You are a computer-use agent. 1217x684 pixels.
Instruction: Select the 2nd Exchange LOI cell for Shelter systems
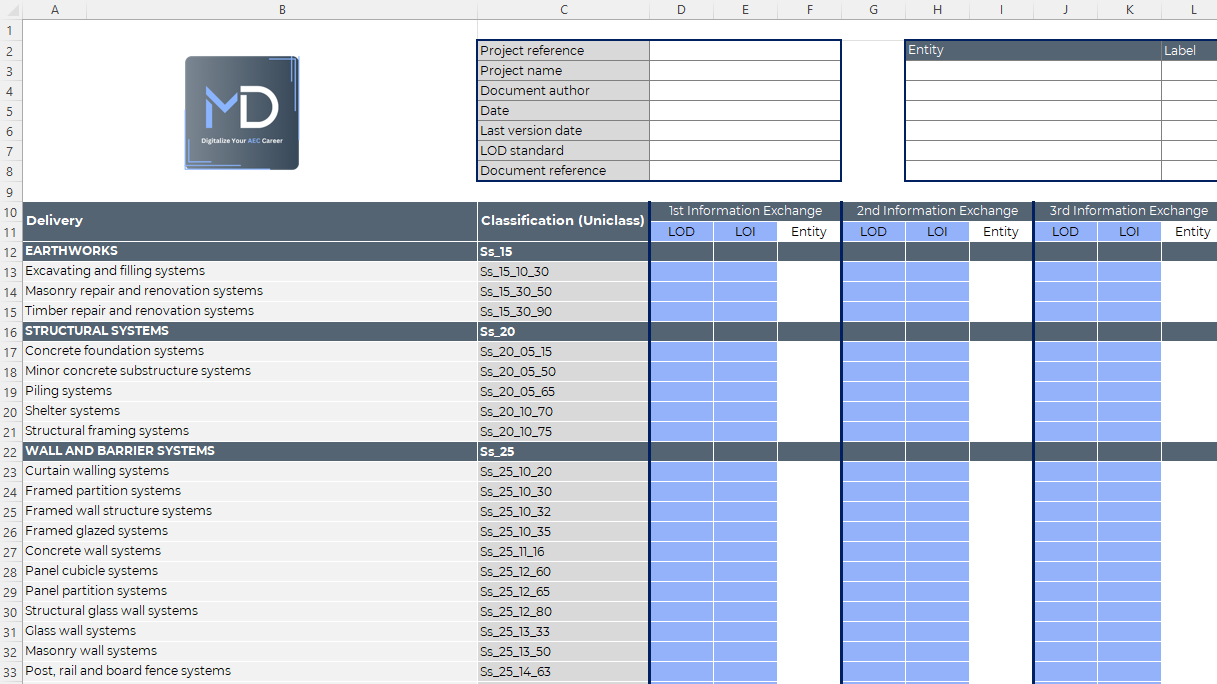point(937,411)
